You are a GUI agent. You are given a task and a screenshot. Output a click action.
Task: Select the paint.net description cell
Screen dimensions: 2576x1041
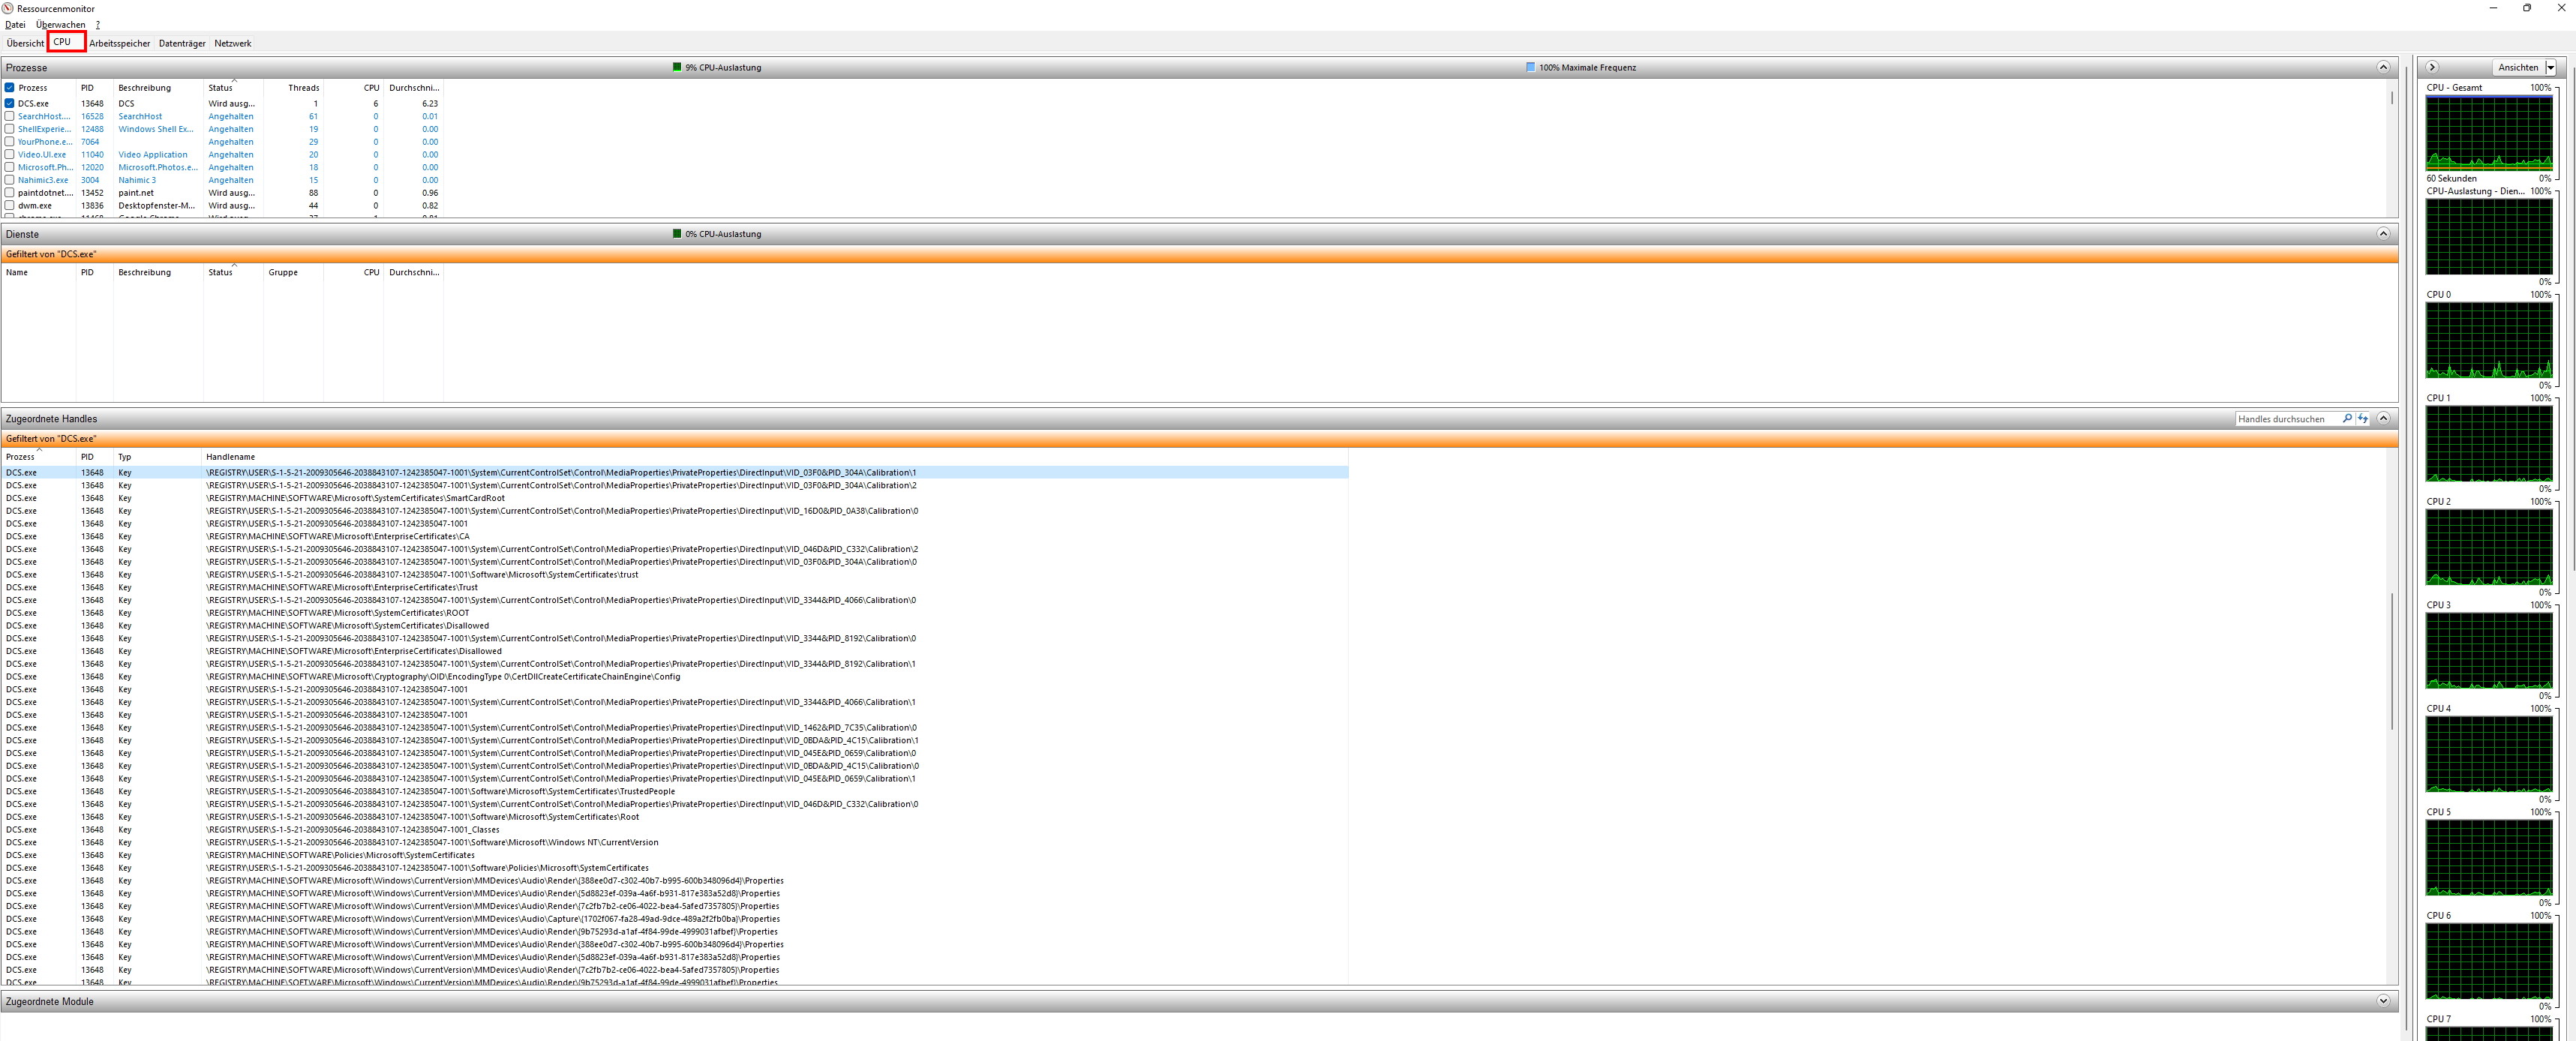[x=136, y=193]
